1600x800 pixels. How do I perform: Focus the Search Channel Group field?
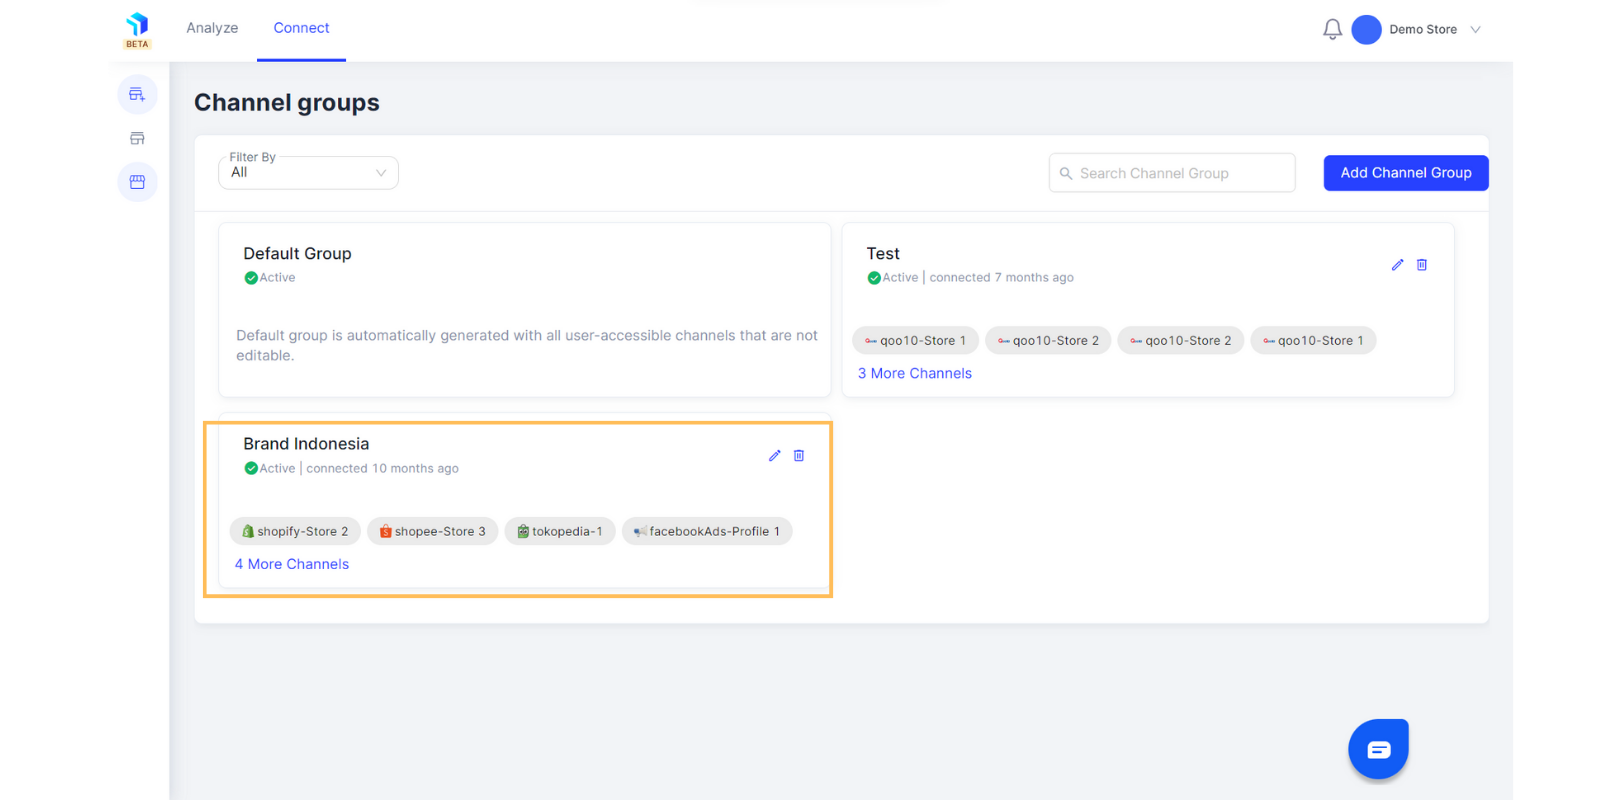1172,173
